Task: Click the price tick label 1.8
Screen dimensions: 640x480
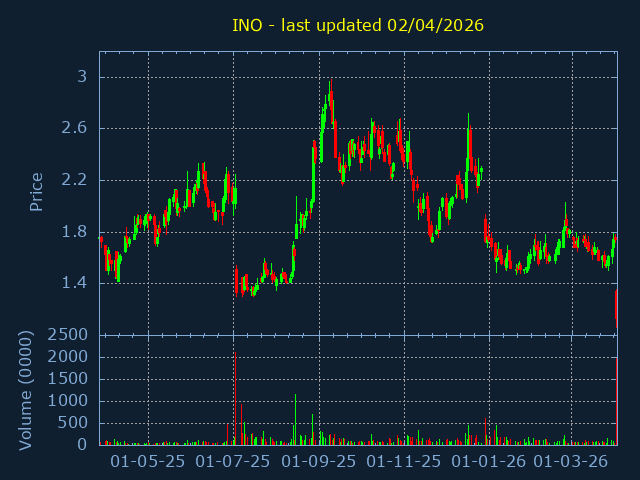Action: 76,232
